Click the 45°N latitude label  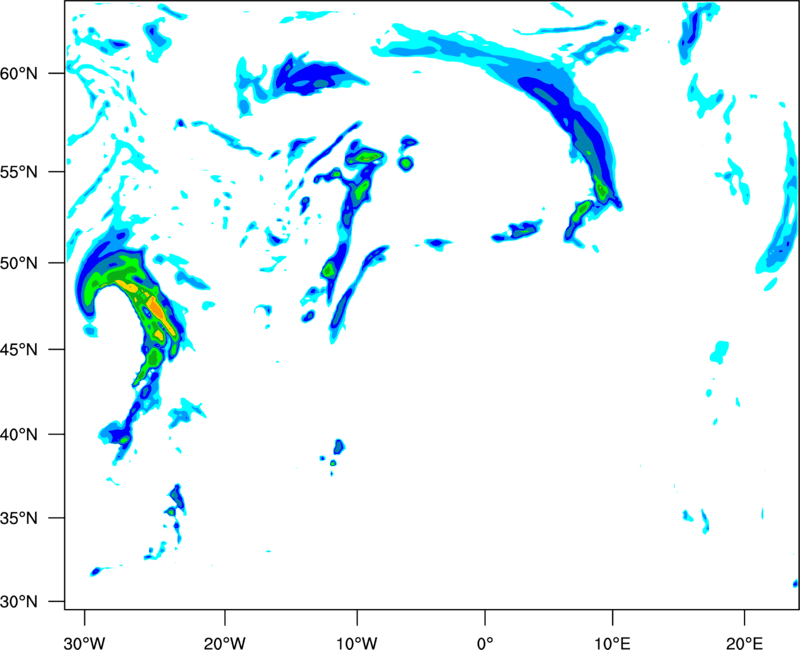pyautogui.click(x=19, y=349)
